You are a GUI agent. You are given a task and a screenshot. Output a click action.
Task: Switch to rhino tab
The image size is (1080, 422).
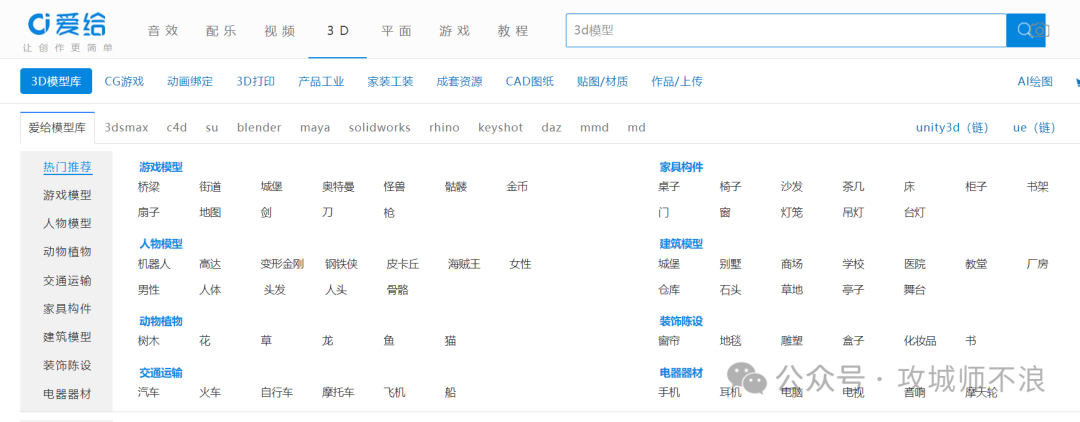coord(444,127)
